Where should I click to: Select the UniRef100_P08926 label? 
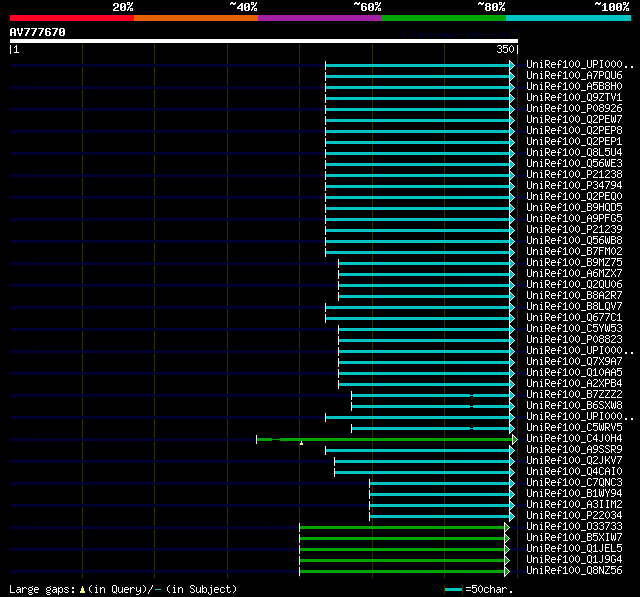click(574, 109)
